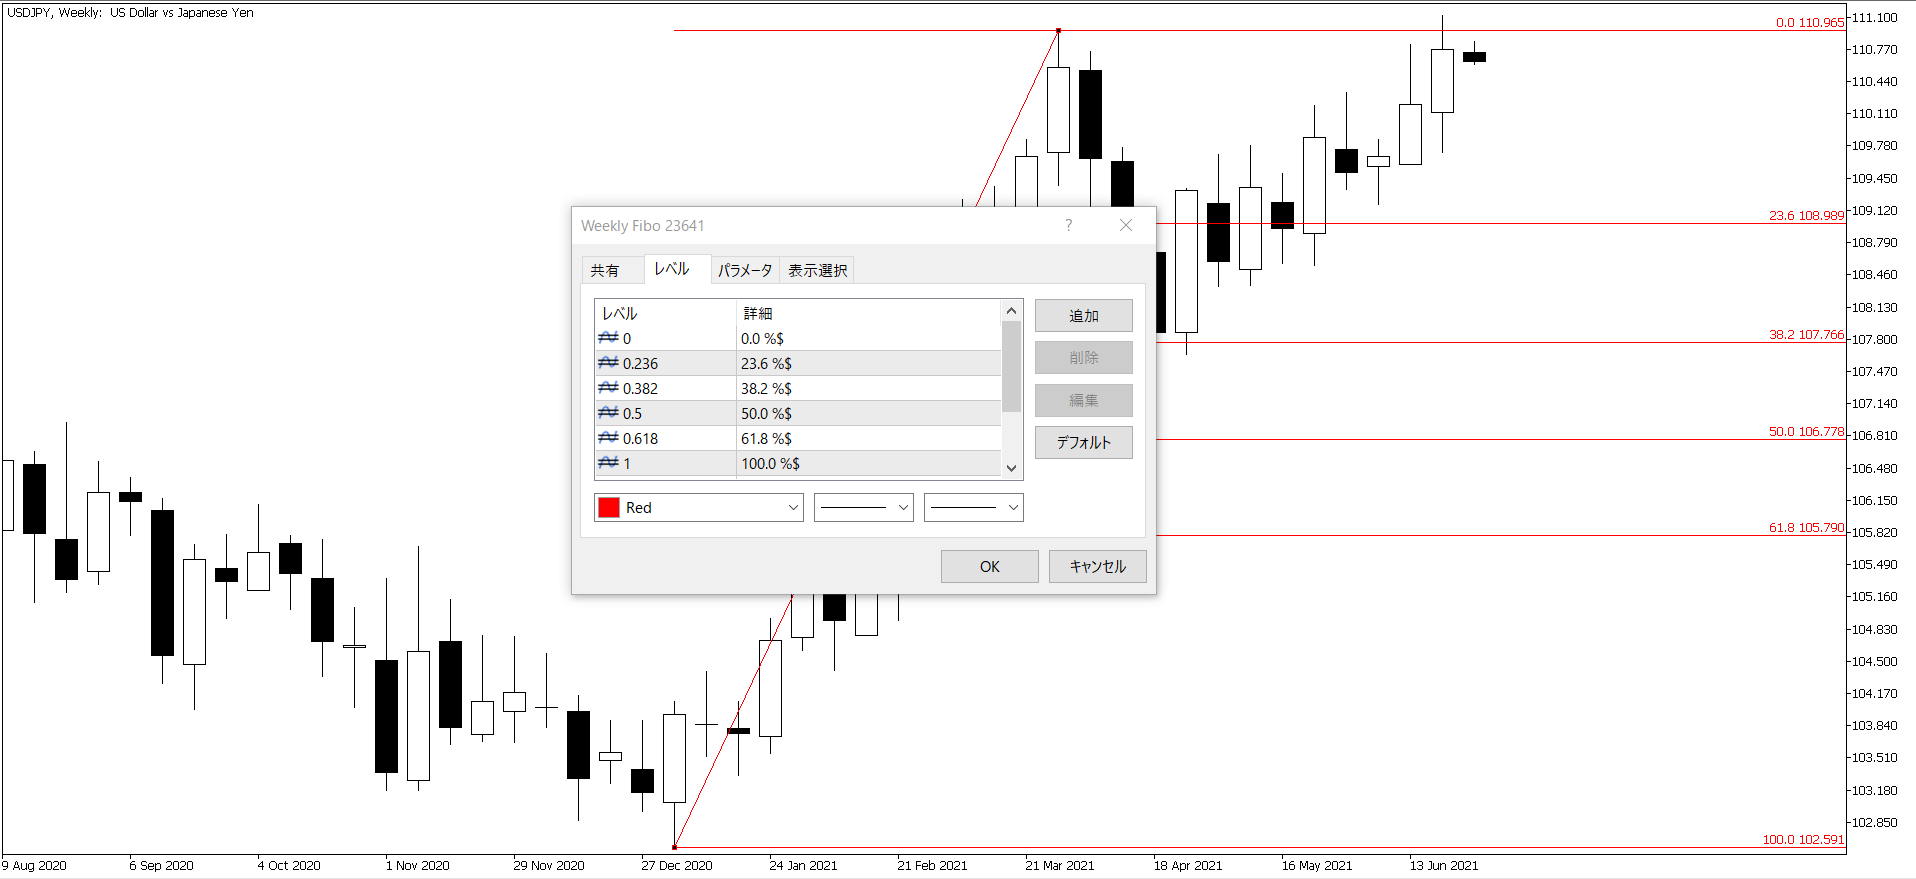Viewport: 1916px width, 879px height.
Task: Click the levels list scroll down arrow
Action: tap(1011, 468)
